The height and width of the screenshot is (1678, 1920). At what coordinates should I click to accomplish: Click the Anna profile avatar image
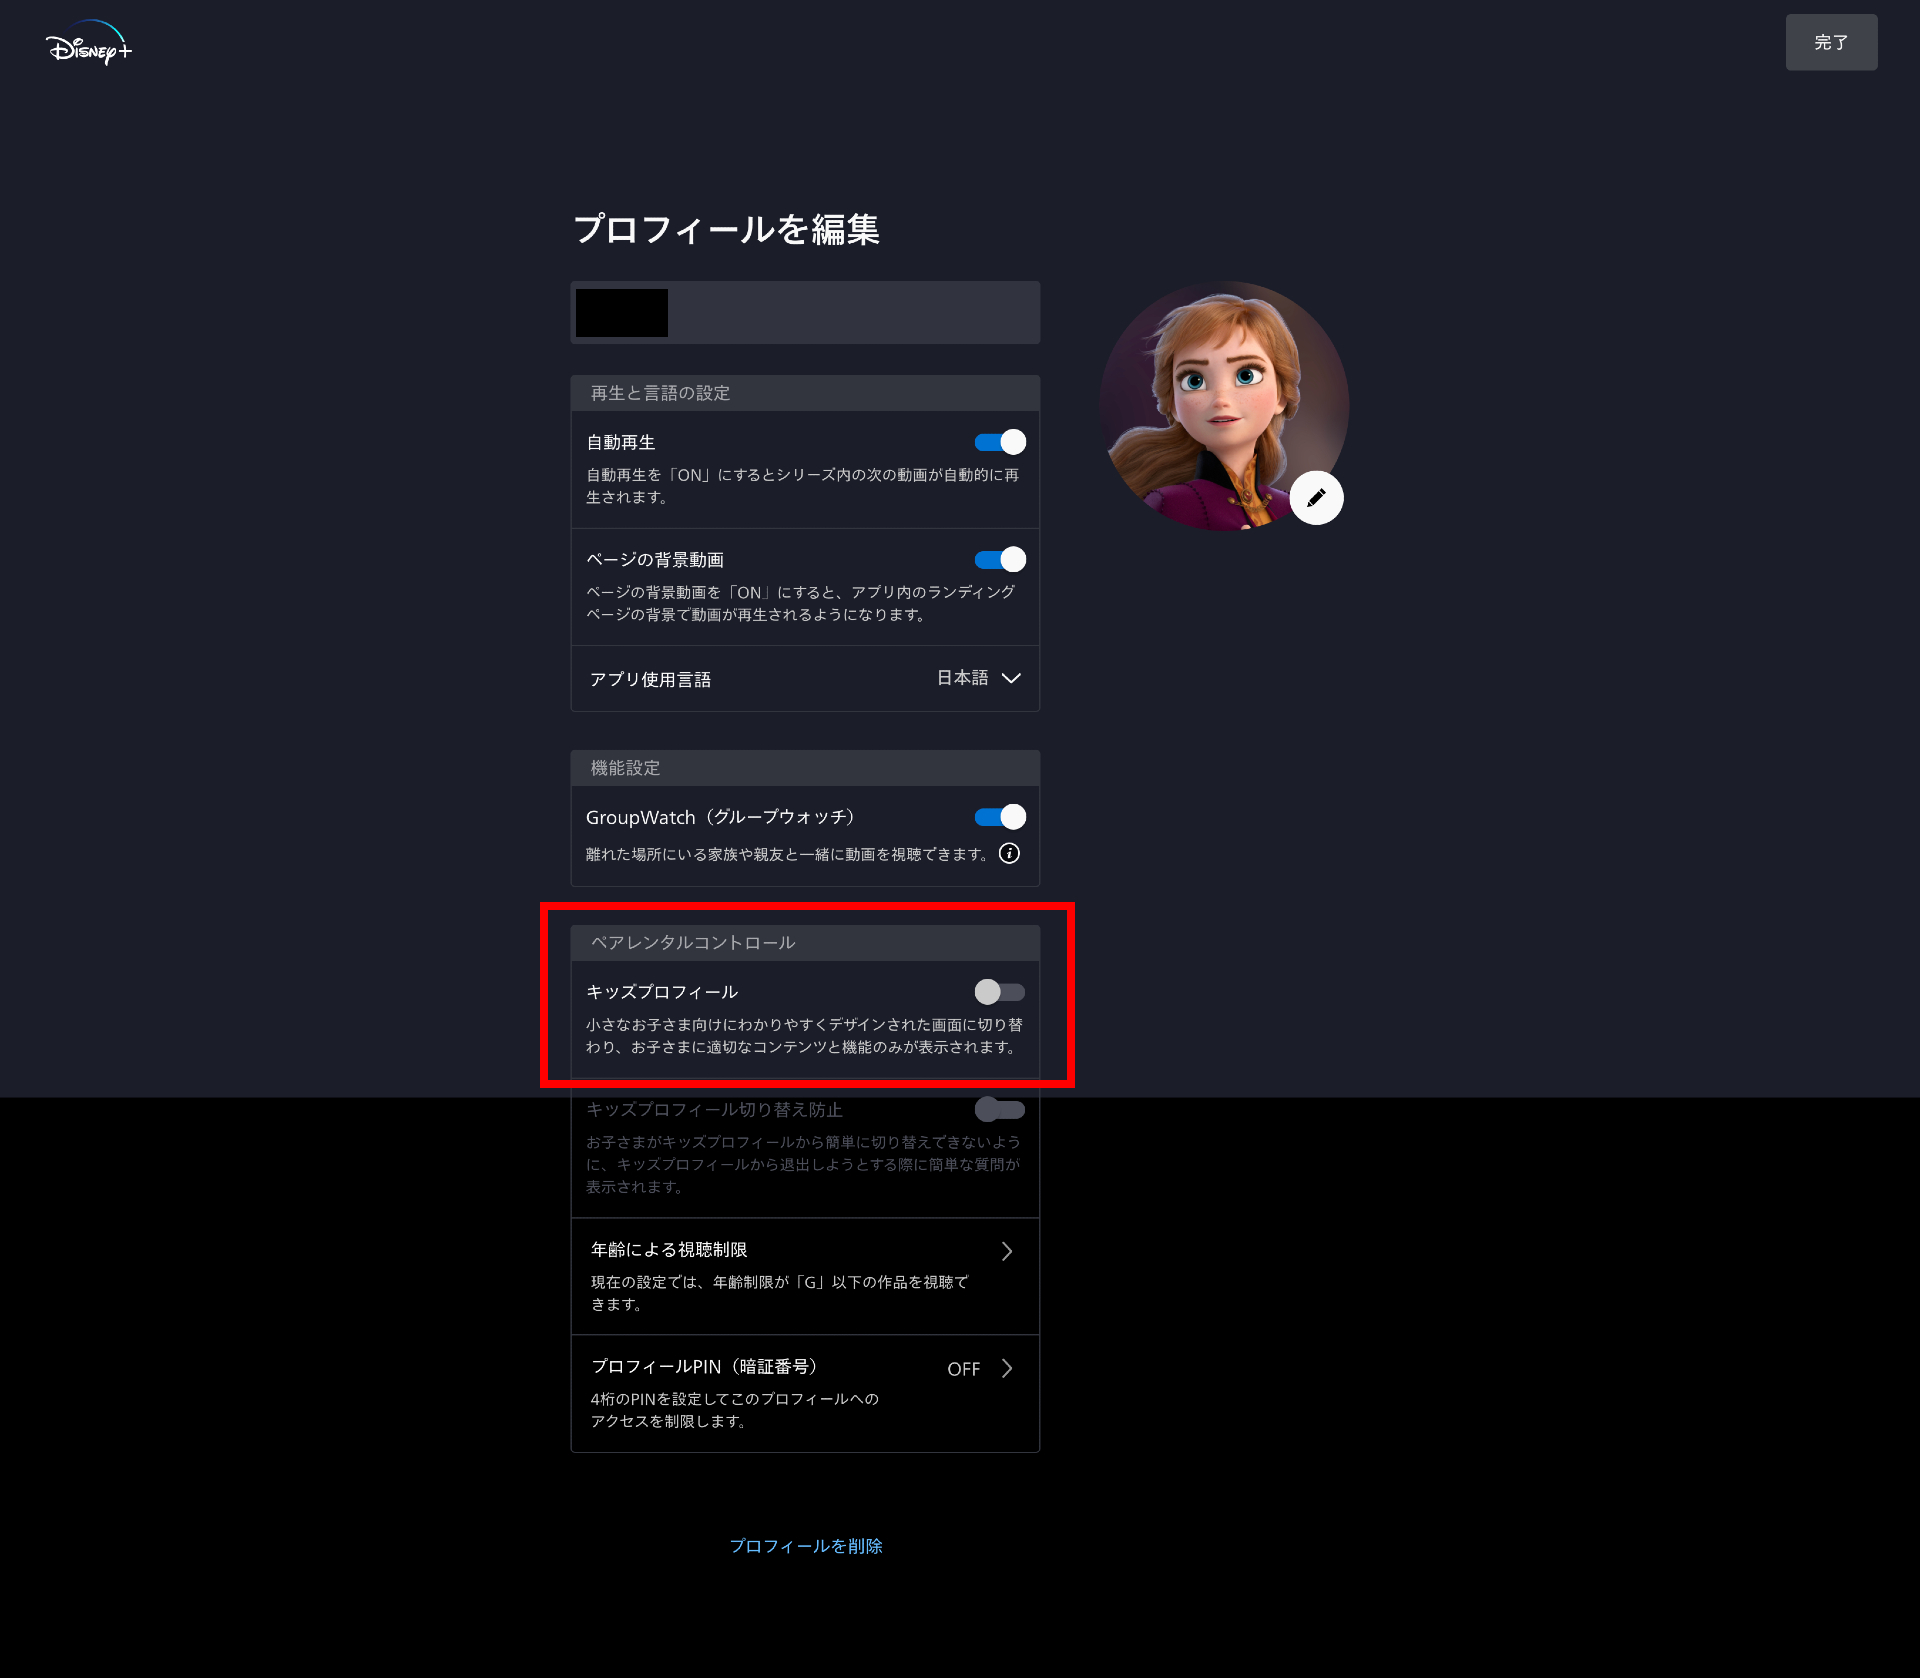coord(1224,406)
